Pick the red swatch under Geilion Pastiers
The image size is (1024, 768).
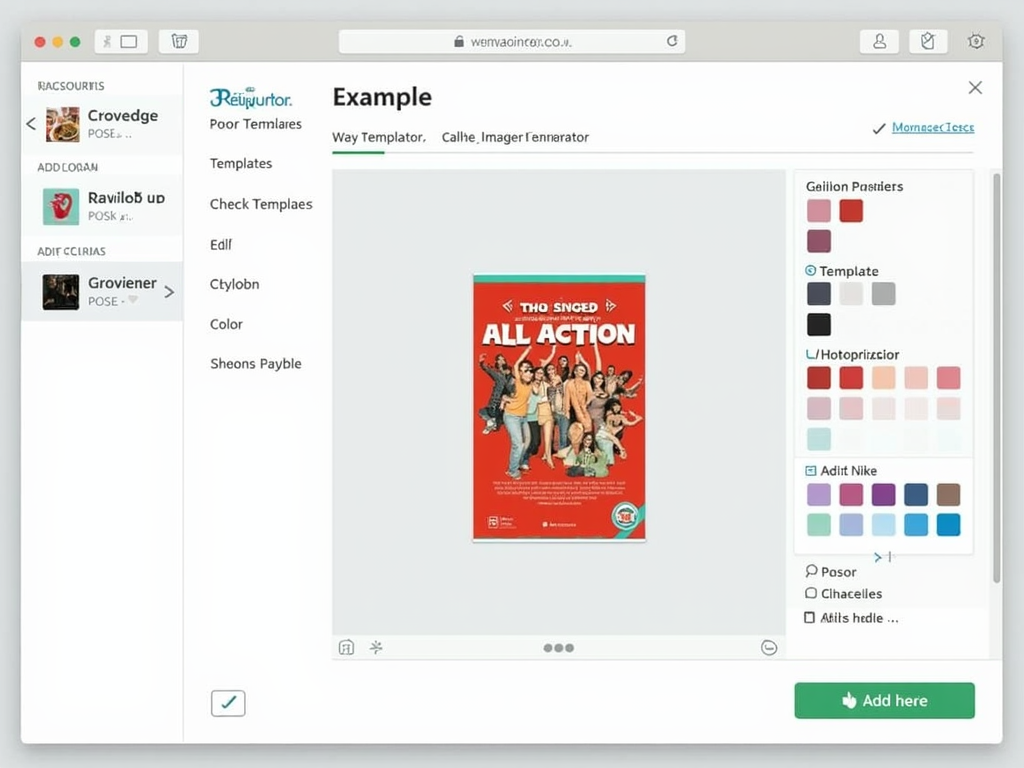(851, 211)
